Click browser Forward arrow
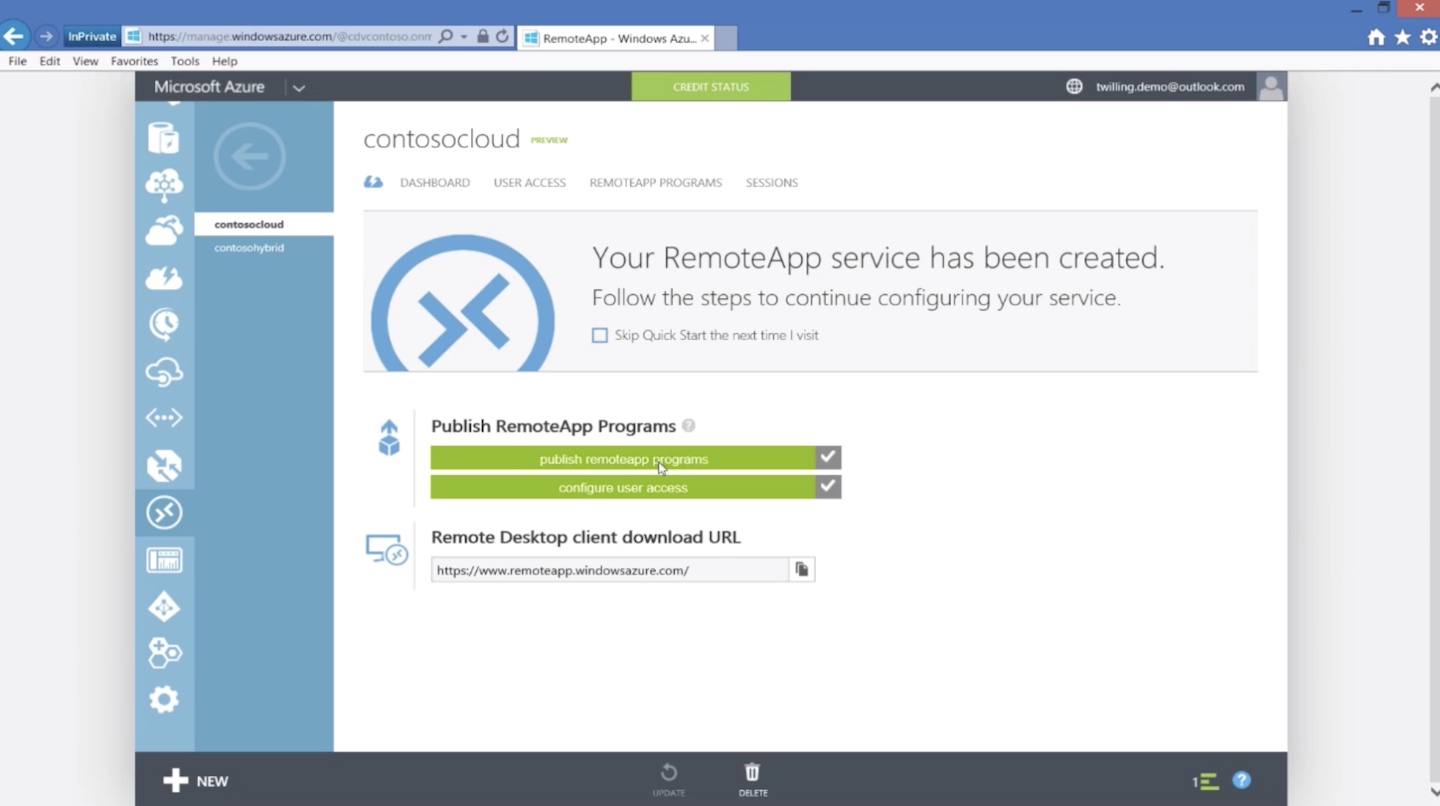This screenshot has height=806, width=1440. click(x=46, y=37)
